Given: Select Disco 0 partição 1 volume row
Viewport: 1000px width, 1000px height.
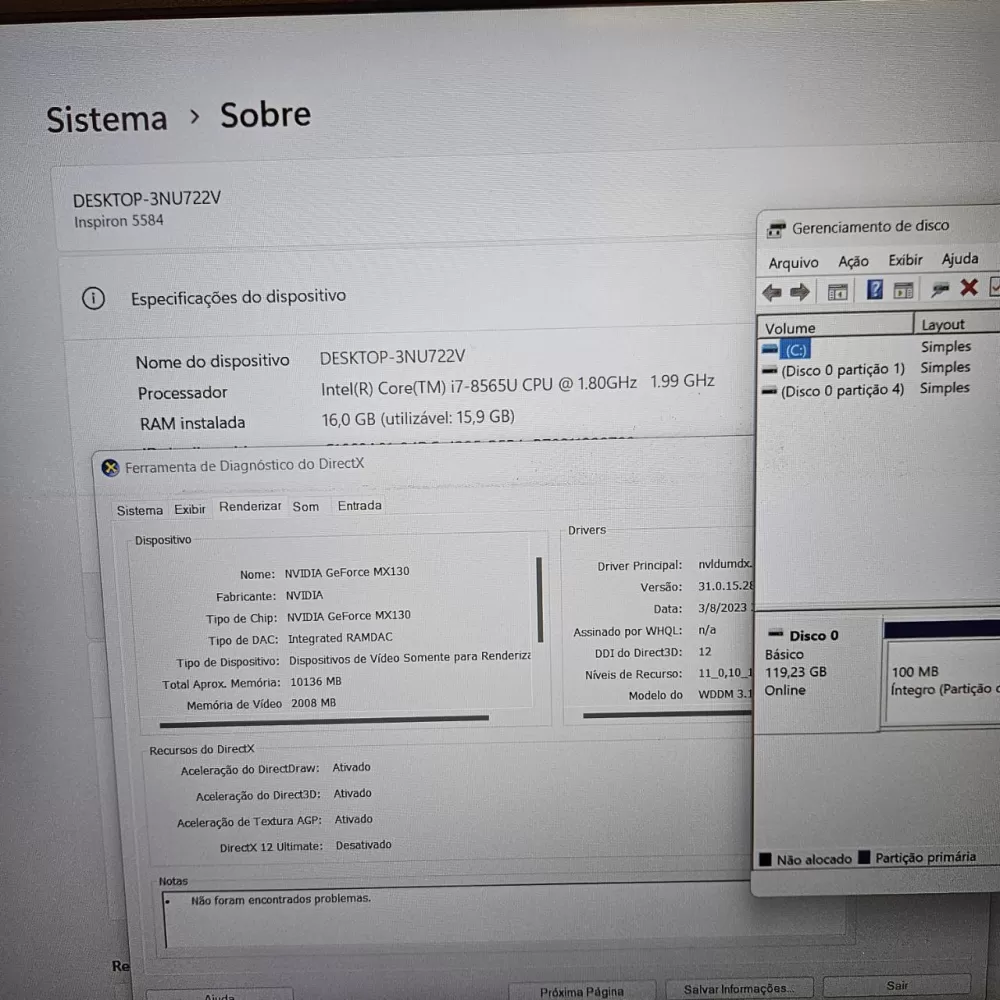Looking at the screenshot, I should coord(842,370).
